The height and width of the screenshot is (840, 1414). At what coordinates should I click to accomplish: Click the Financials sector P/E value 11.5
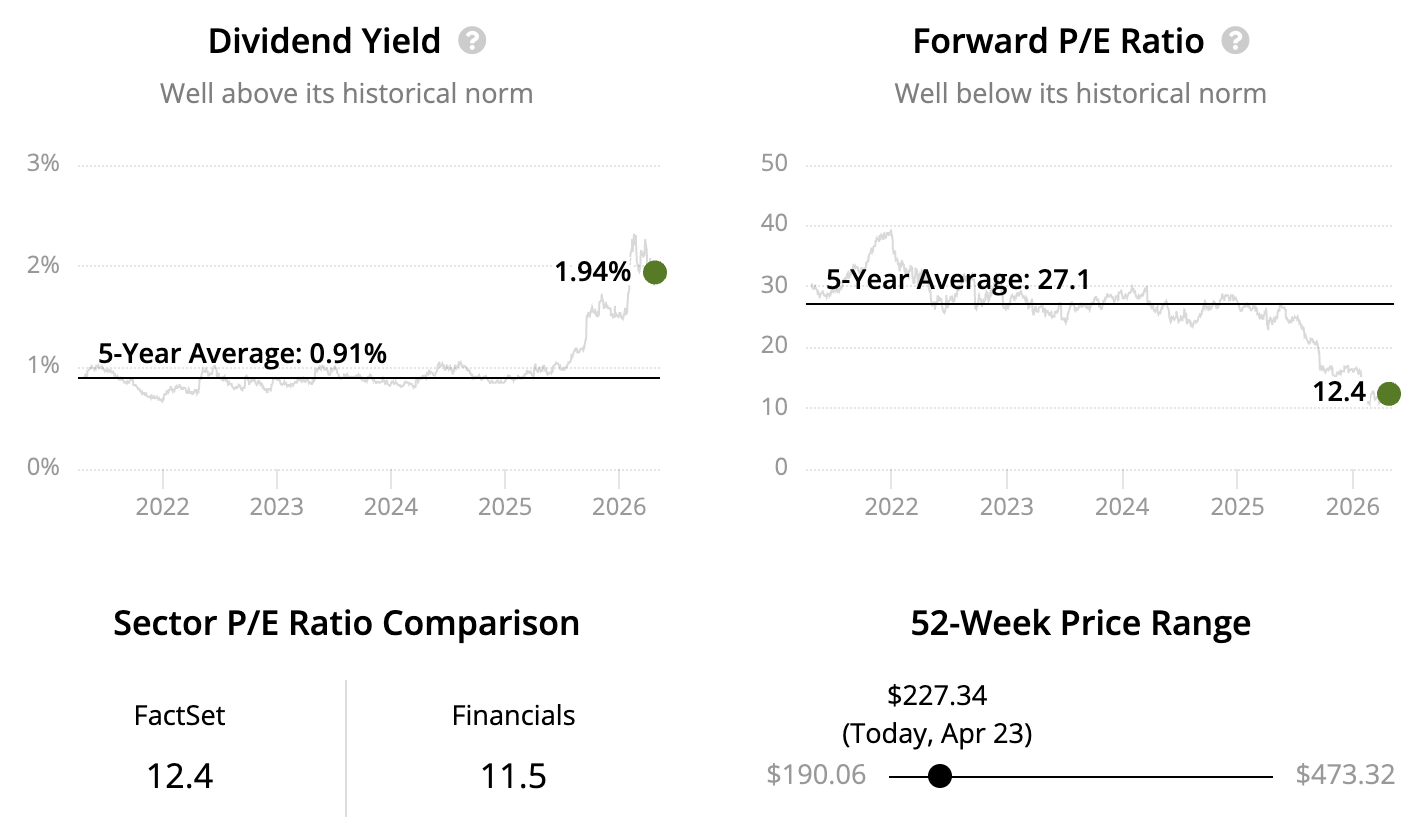[x=513, y=775]
